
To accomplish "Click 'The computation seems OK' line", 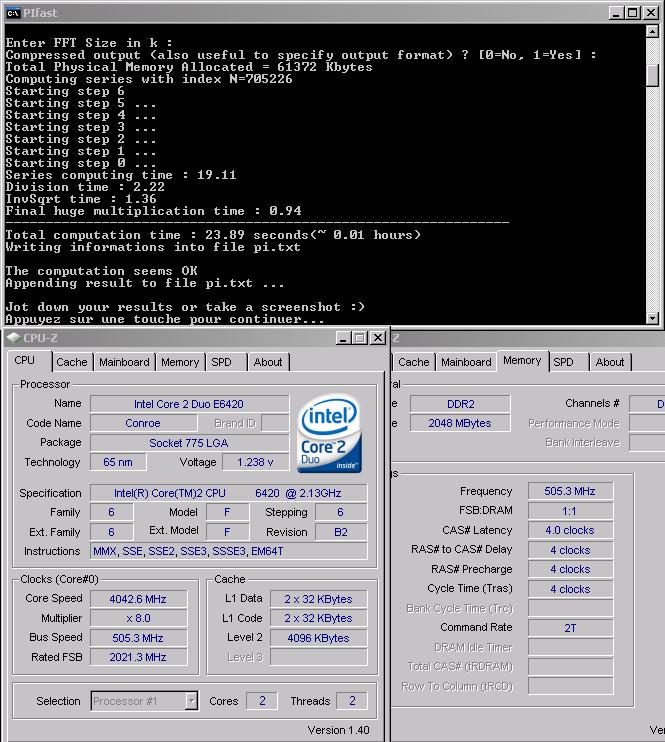I will (x=101, y=271).
